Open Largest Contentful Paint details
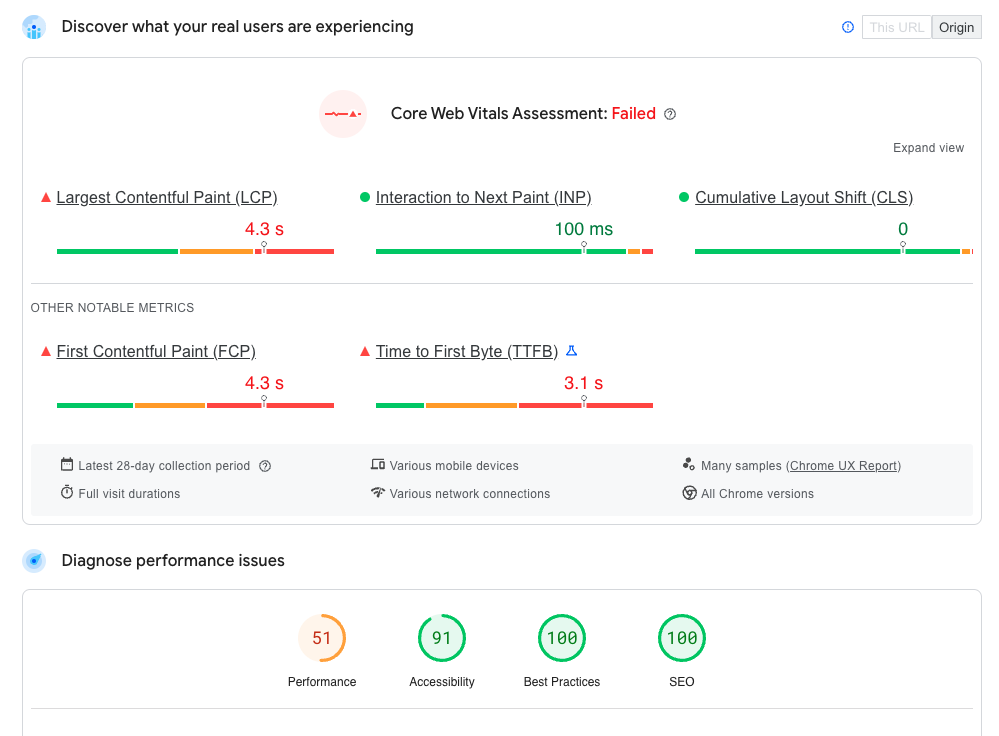 click(x=167, y=197)
